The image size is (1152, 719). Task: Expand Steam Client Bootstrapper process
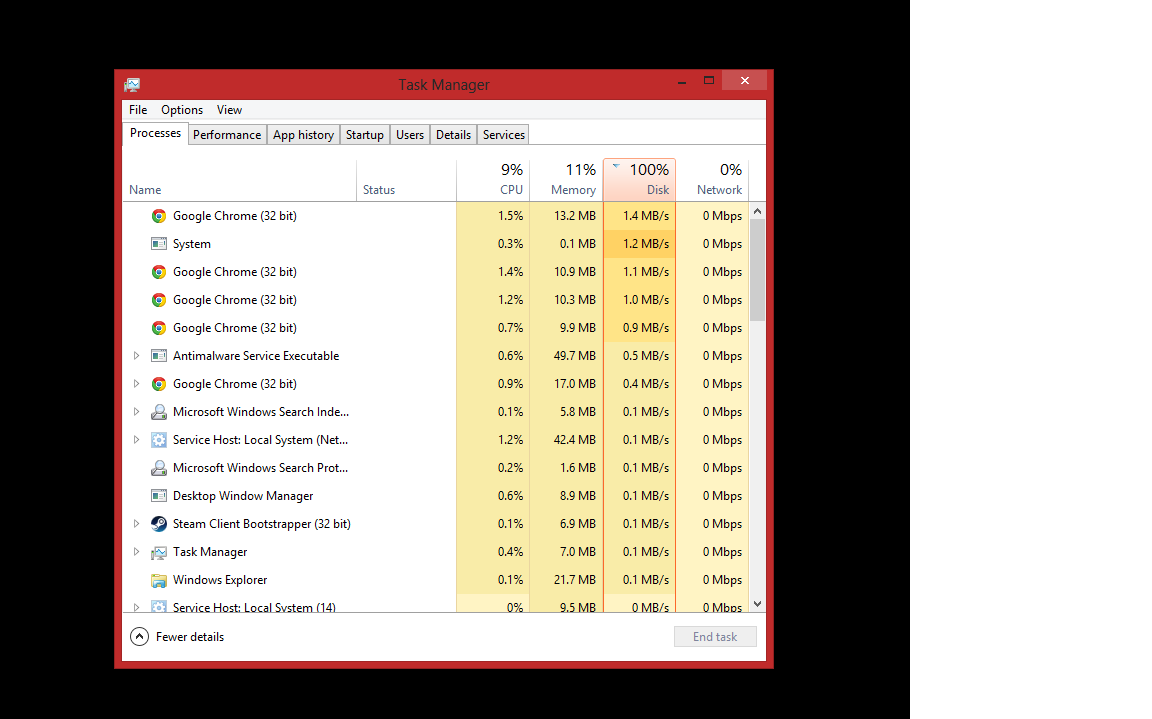136,524
